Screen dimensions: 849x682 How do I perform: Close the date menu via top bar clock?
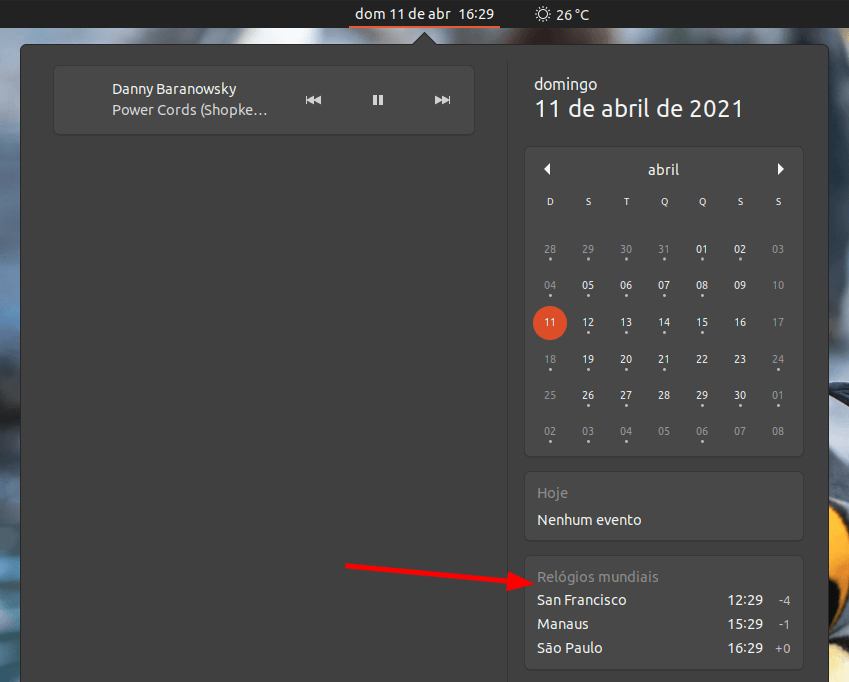click(424, 14)
